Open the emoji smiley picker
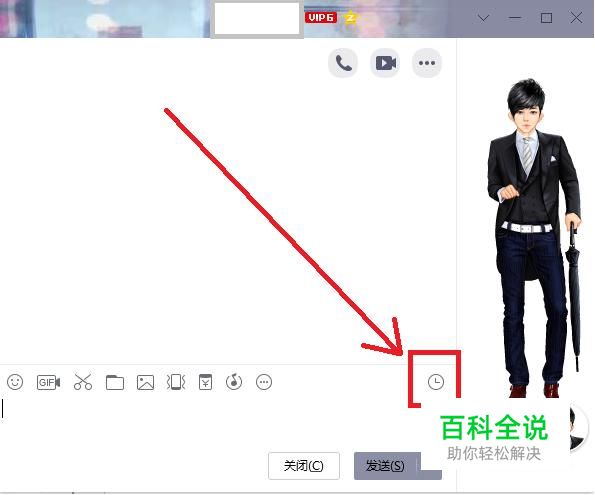 coord(15,382)
